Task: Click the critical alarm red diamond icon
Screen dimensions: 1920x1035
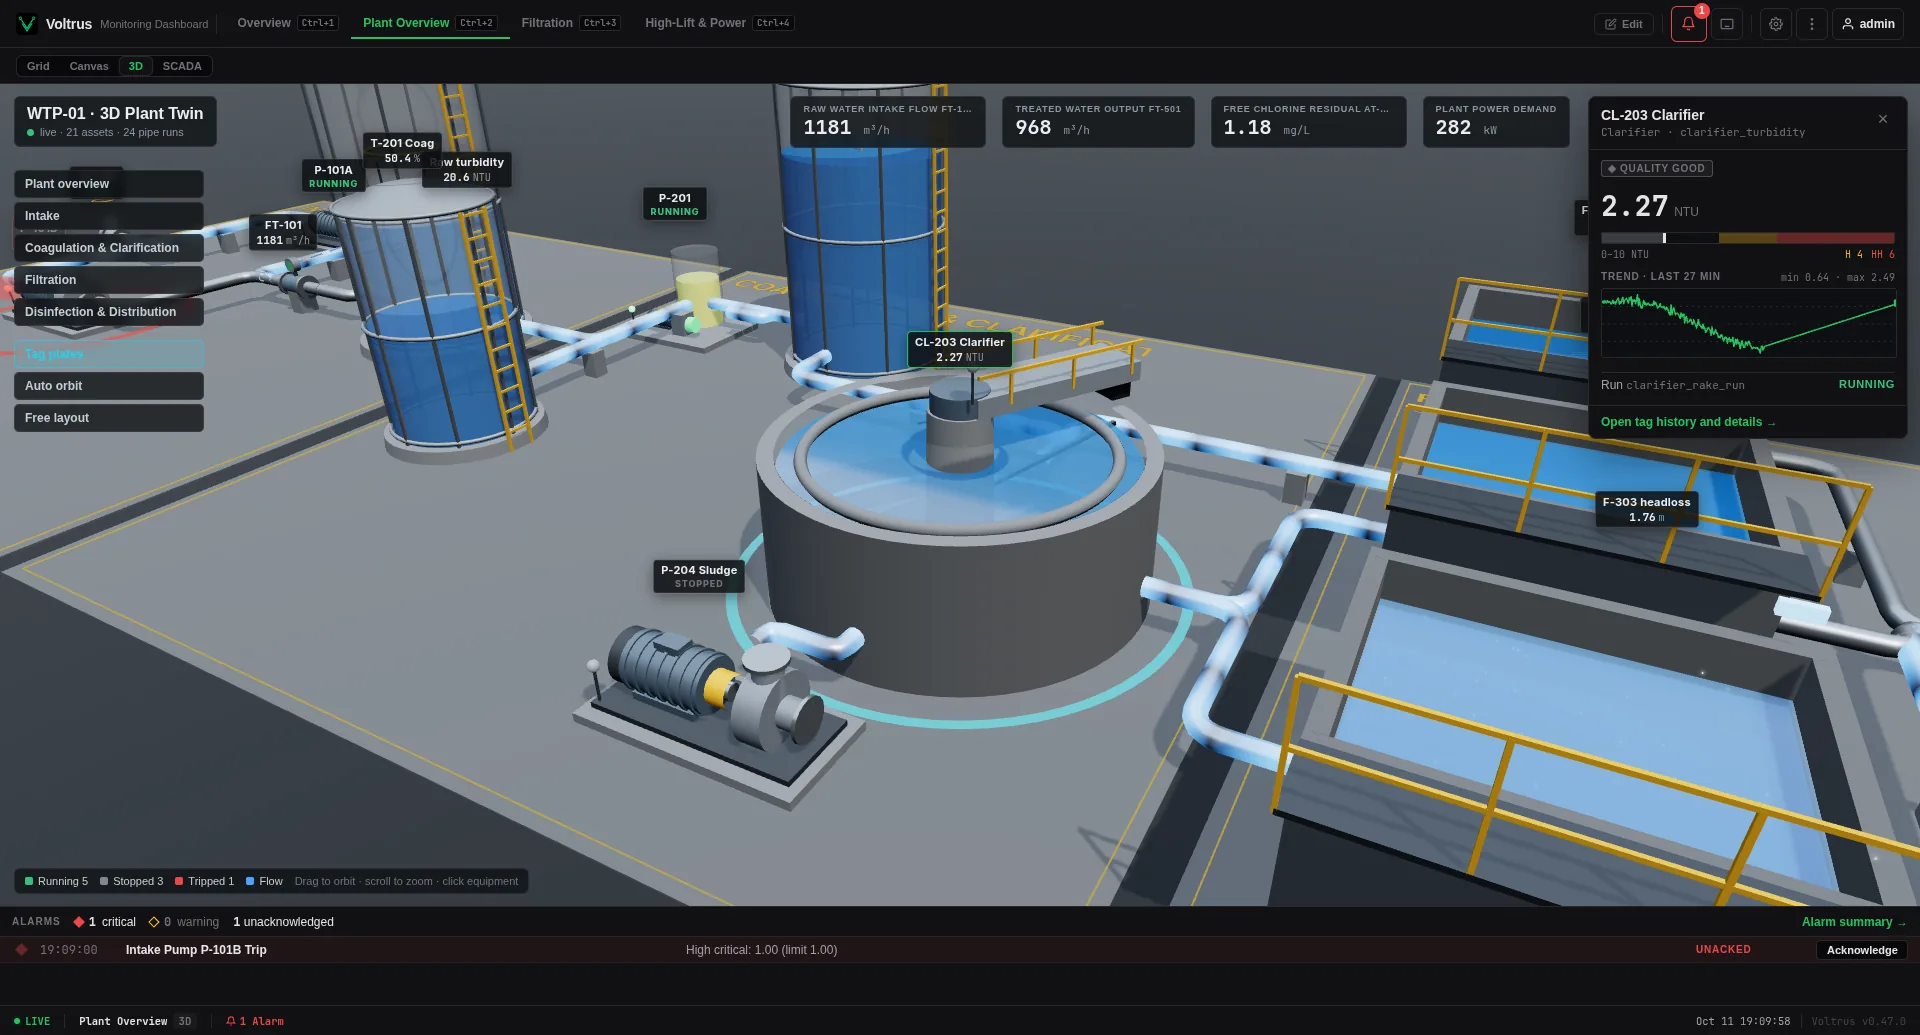Action: (79, 922)
